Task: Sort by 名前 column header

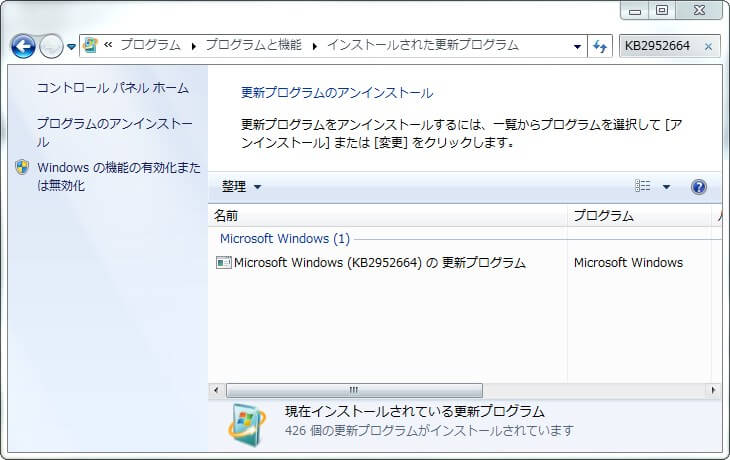Action: click(387, 216)
